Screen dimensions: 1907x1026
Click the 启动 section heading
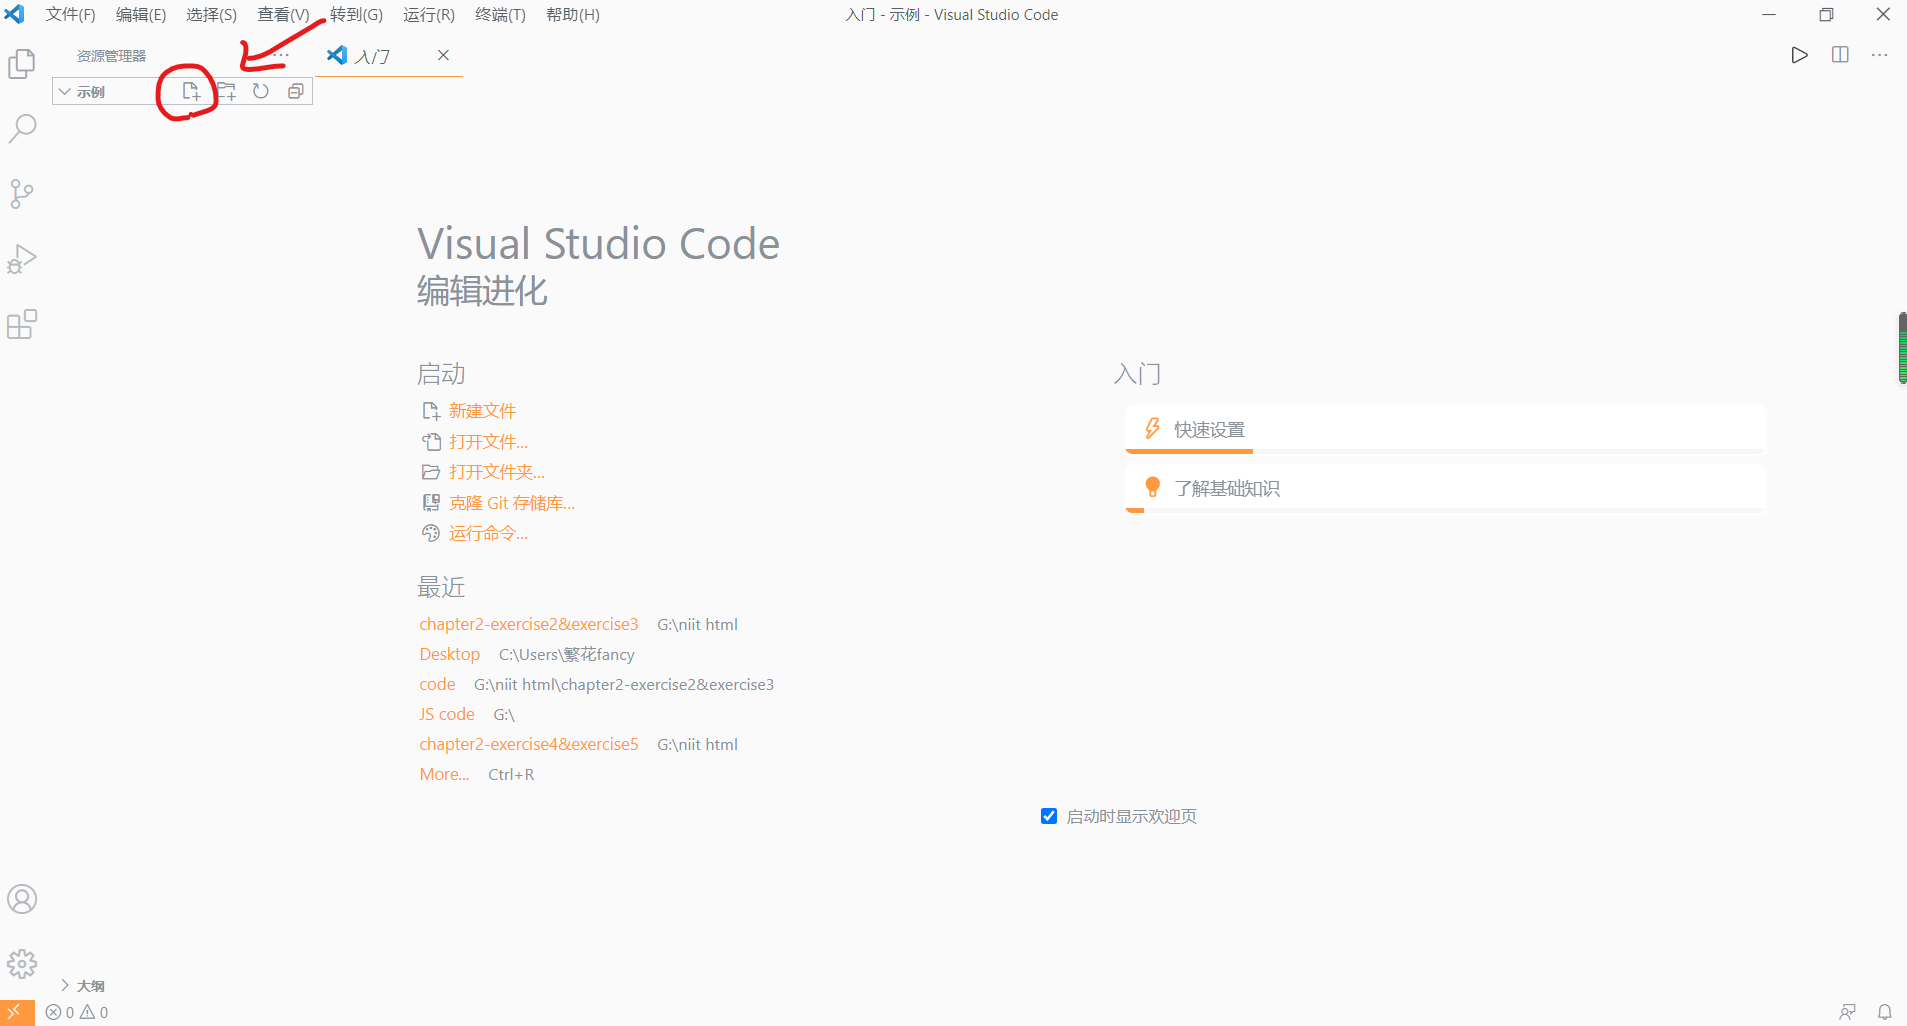tap(441, 374)
